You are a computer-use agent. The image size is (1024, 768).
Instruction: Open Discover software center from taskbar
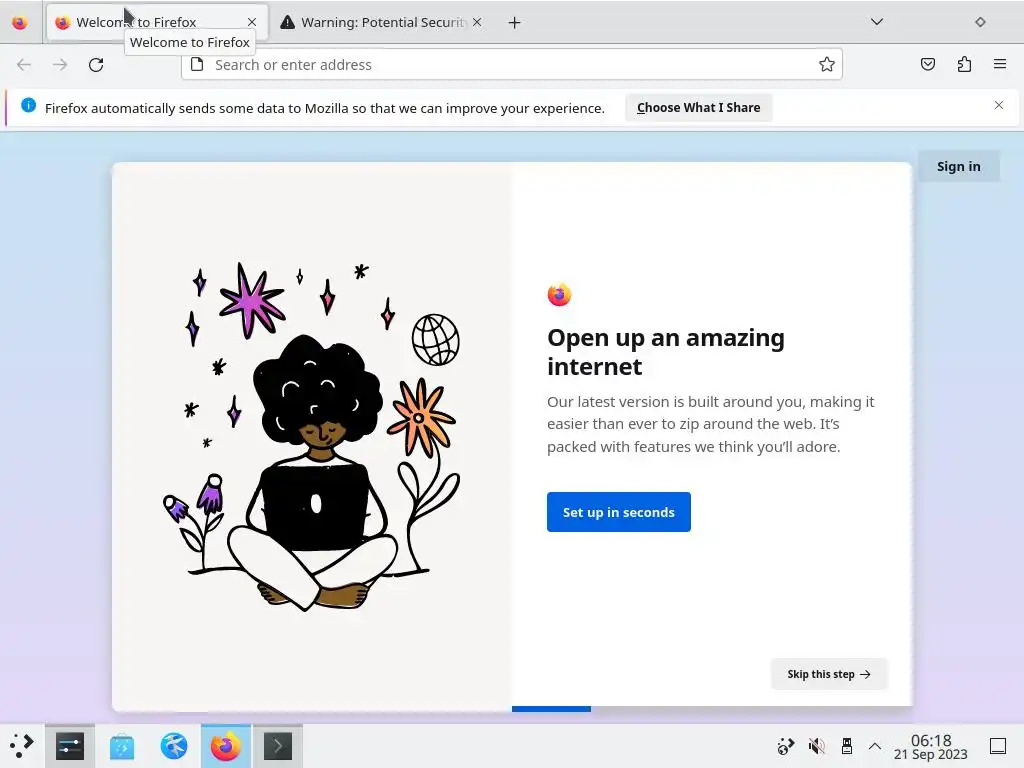(x=121, y=746)
